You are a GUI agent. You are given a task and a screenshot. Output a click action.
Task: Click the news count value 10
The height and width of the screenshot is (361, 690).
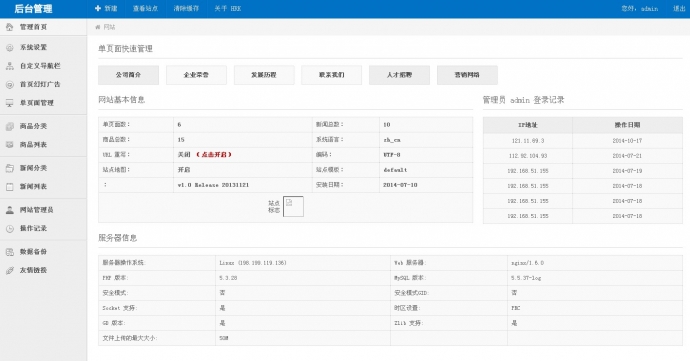coord(387,125)
